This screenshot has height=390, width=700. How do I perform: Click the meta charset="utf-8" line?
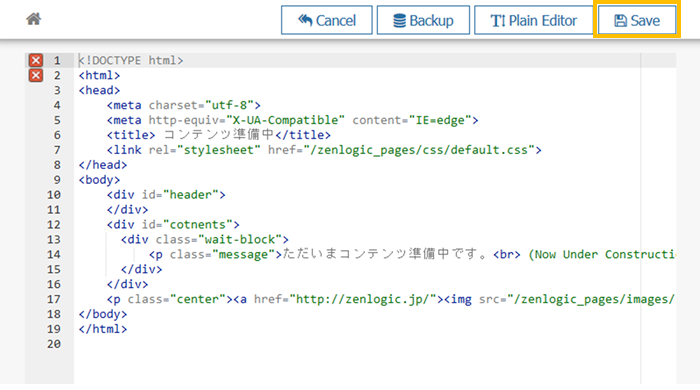coord(183,105)
